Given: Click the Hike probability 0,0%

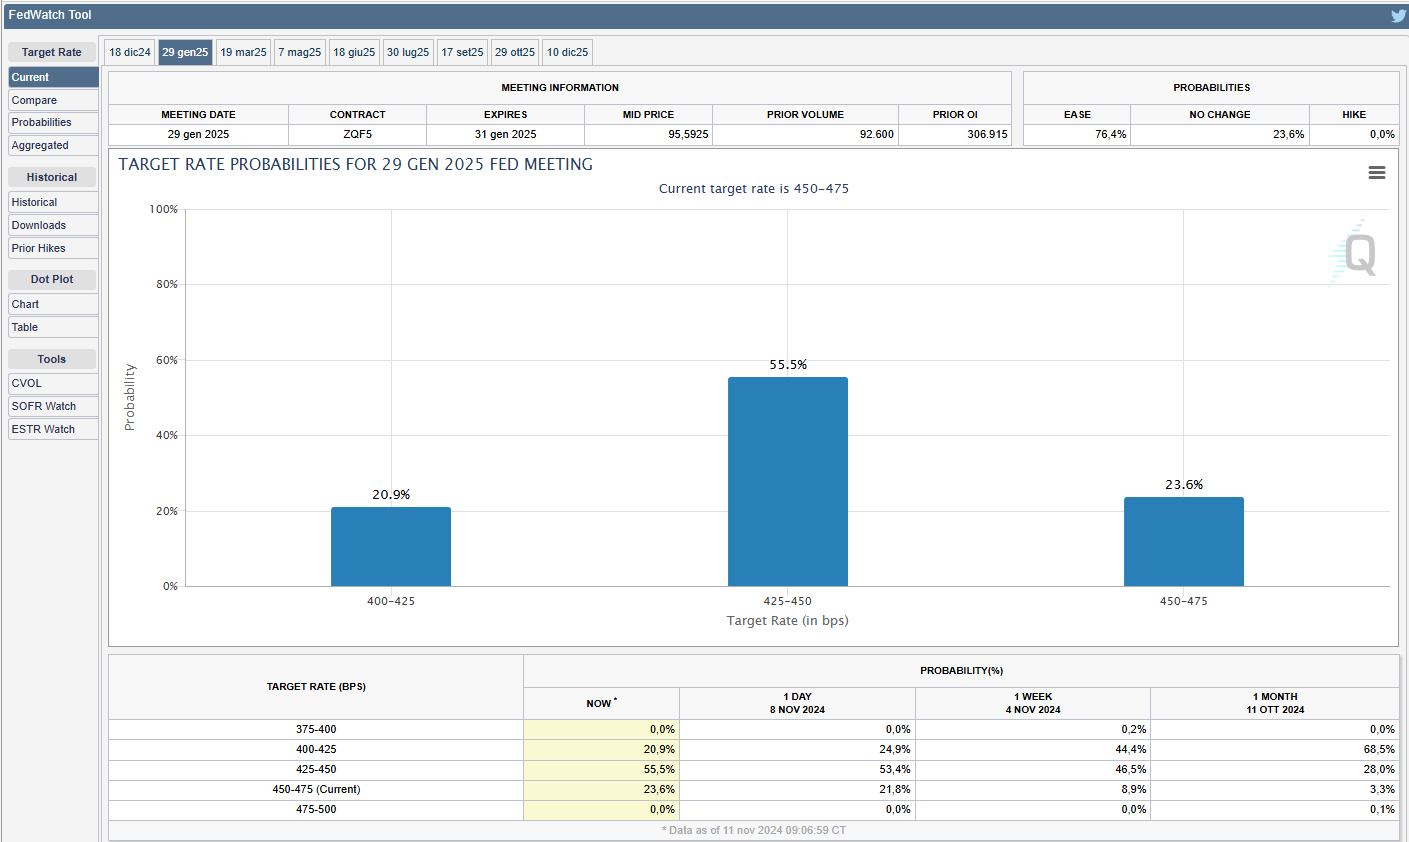Looking at the screenshot, I should coord(1354,134).
